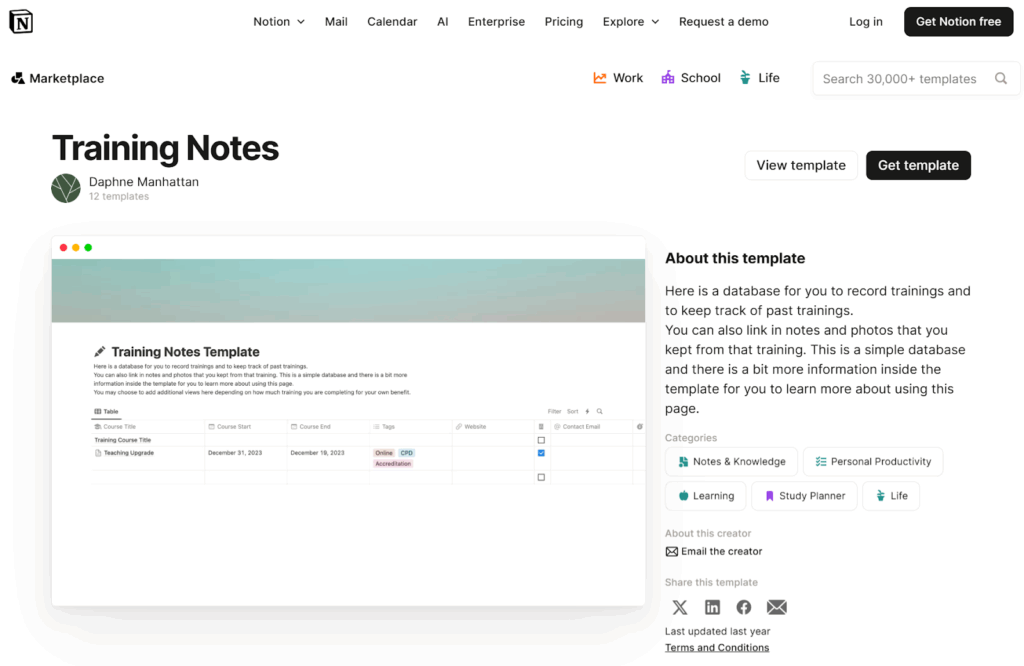This screenshot has height=666, width=1024.
Task: Click the Course Start column header
Action: coord(246,426)
